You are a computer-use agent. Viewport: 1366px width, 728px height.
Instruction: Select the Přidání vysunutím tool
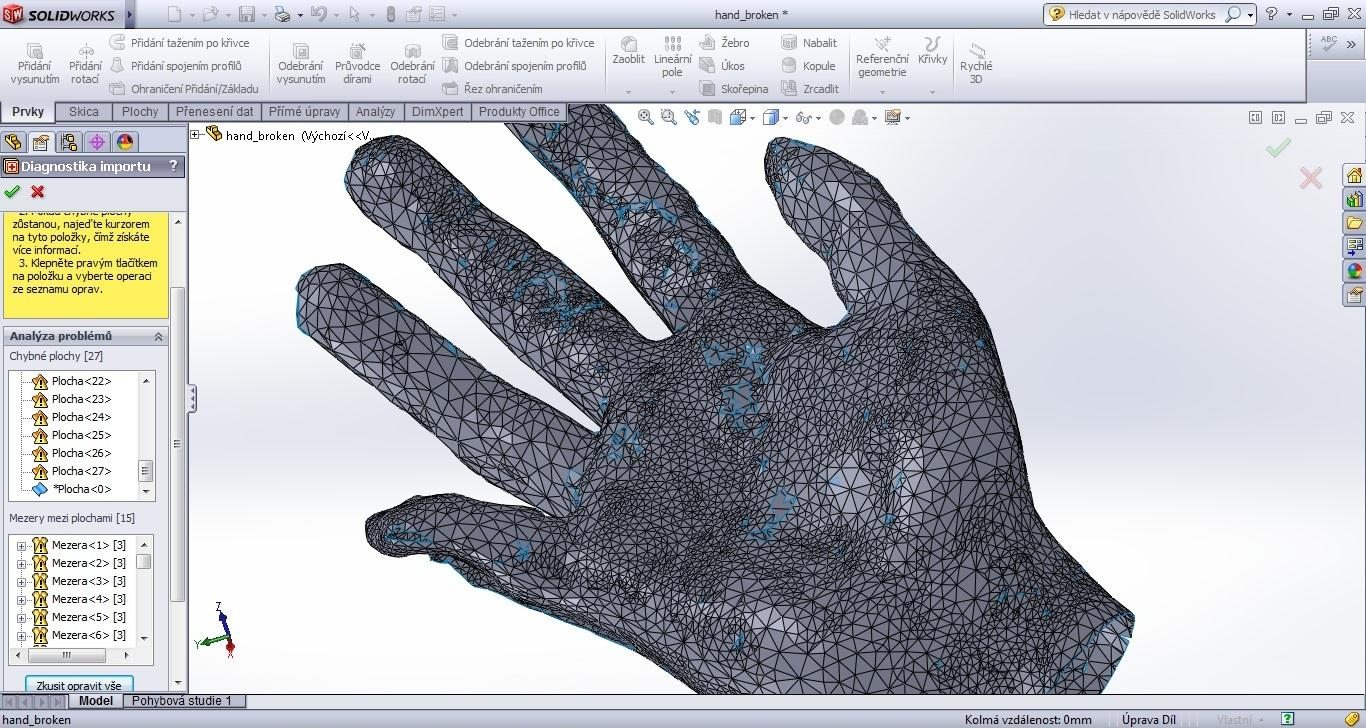[x=35, y=63]
